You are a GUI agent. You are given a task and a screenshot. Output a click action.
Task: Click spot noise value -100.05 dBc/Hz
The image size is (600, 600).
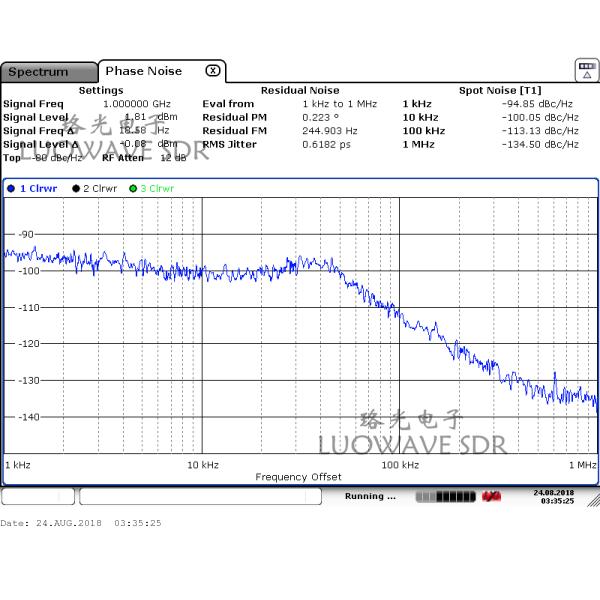[x=540, y=117]
